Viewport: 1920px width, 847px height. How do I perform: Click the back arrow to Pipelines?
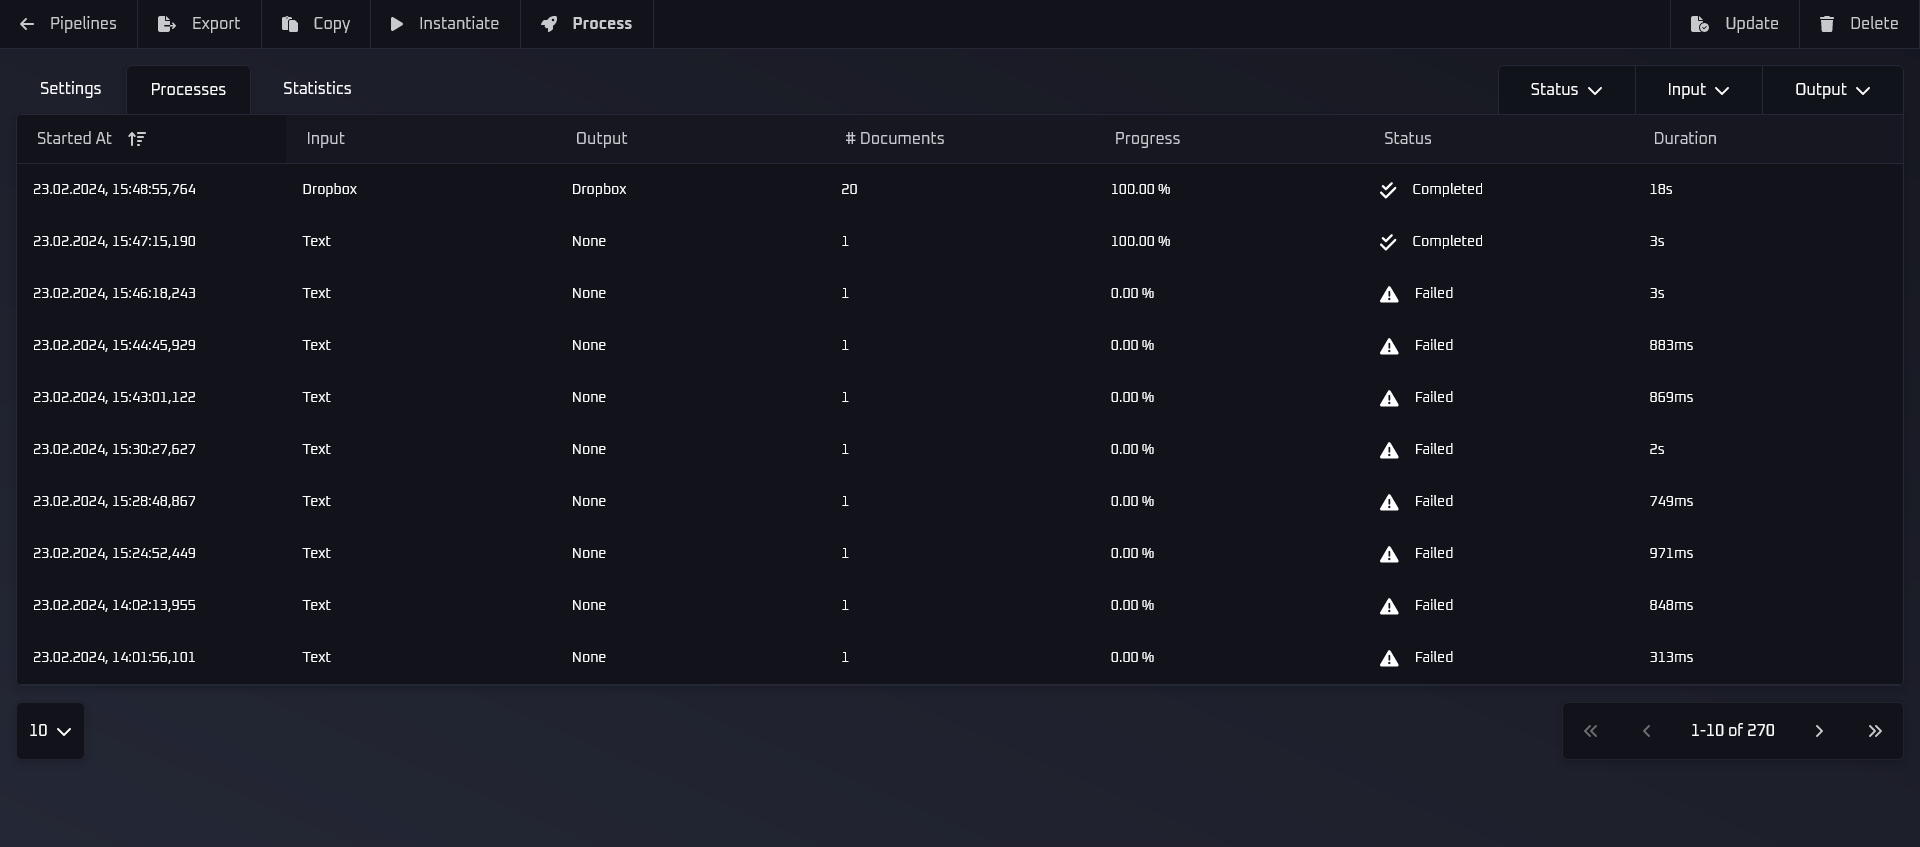tap(27, 24)
